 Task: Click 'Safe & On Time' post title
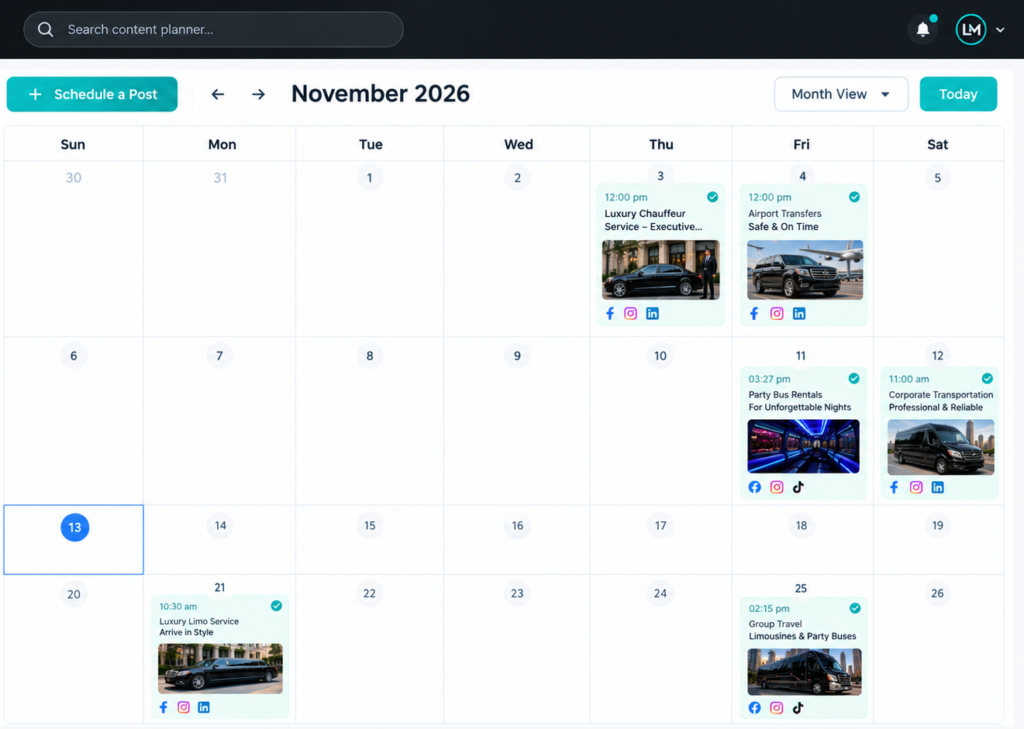coord(783,227)
